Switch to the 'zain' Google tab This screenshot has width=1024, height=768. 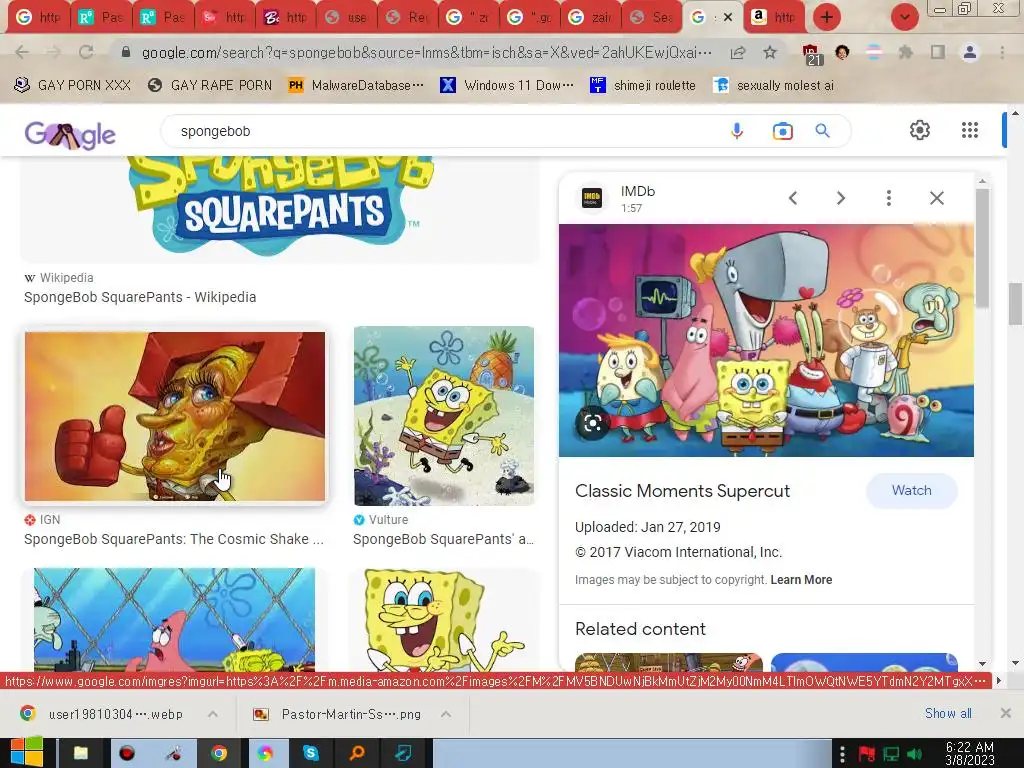[x=590, y=18]
